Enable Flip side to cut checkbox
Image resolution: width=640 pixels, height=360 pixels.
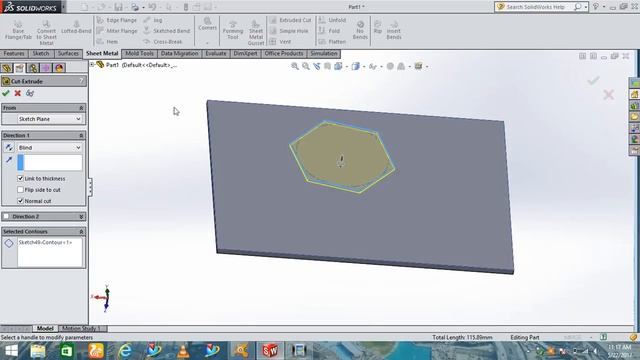click(x=20, y=190)
